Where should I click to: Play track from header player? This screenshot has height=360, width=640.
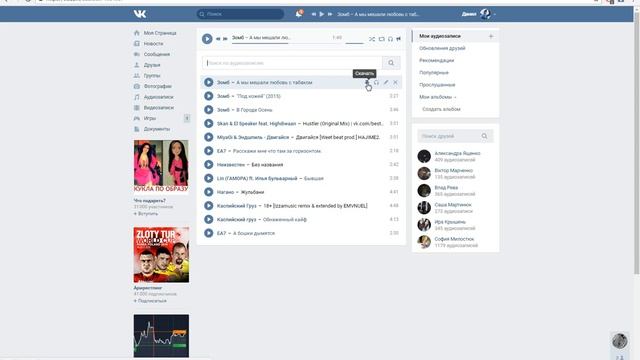click(322, 14)
